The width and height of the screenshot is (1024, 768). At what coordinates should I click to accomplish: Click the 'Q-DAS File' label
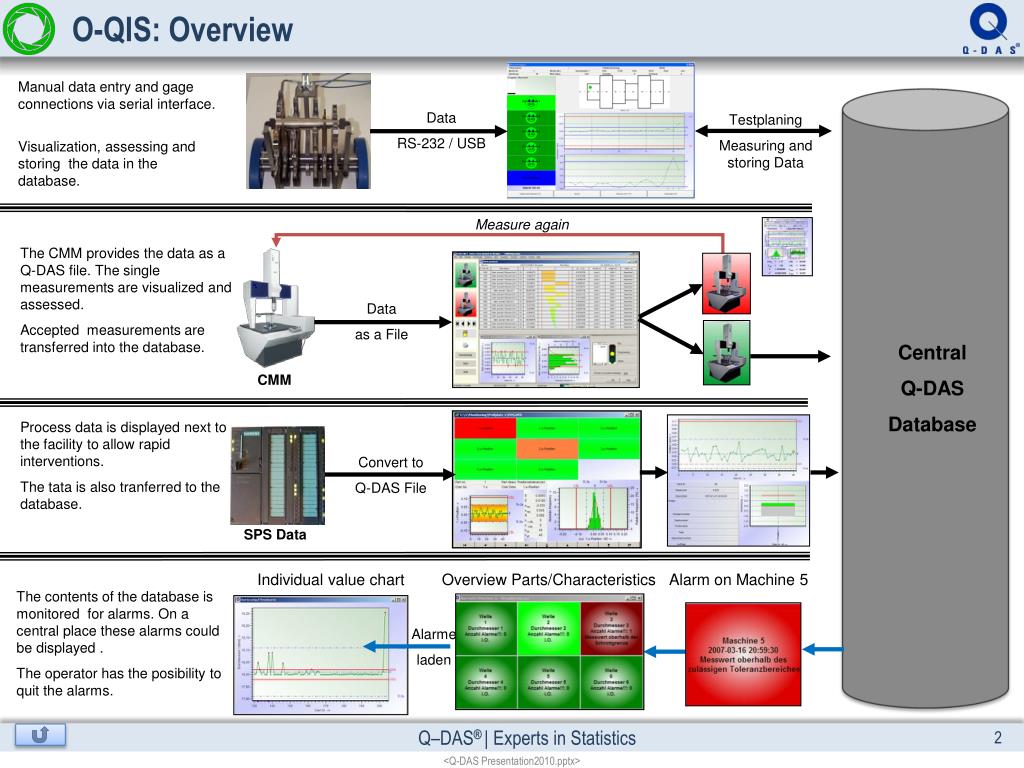391,488
